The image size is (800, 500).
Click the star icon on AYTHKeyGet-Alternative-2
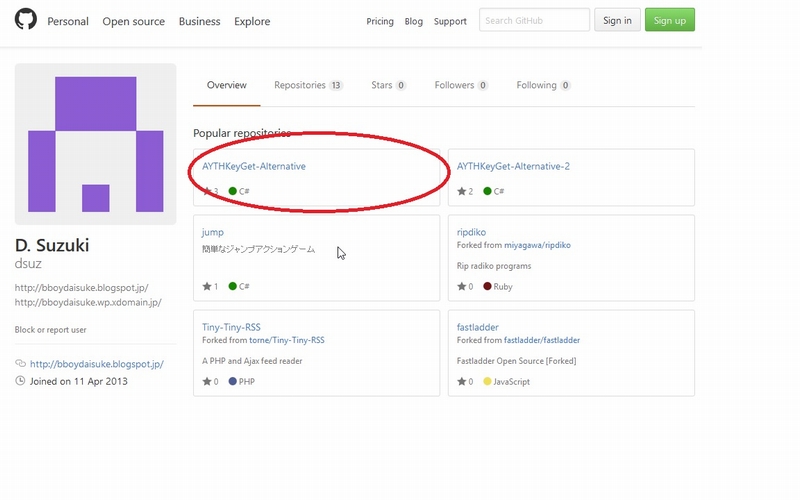461,191
